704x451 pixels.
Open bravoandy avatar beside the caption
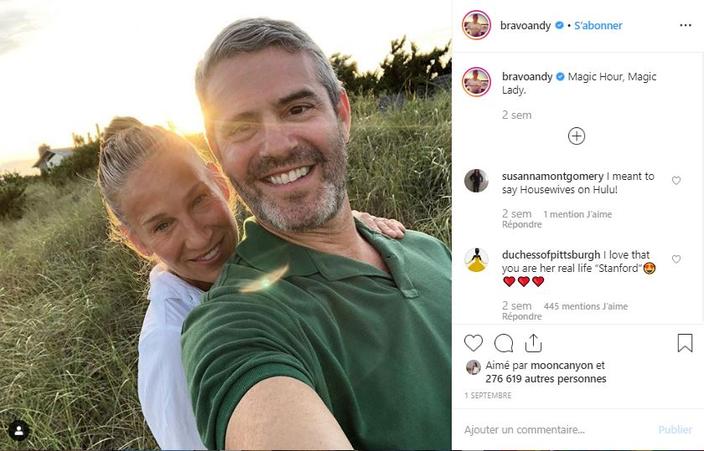477,82
